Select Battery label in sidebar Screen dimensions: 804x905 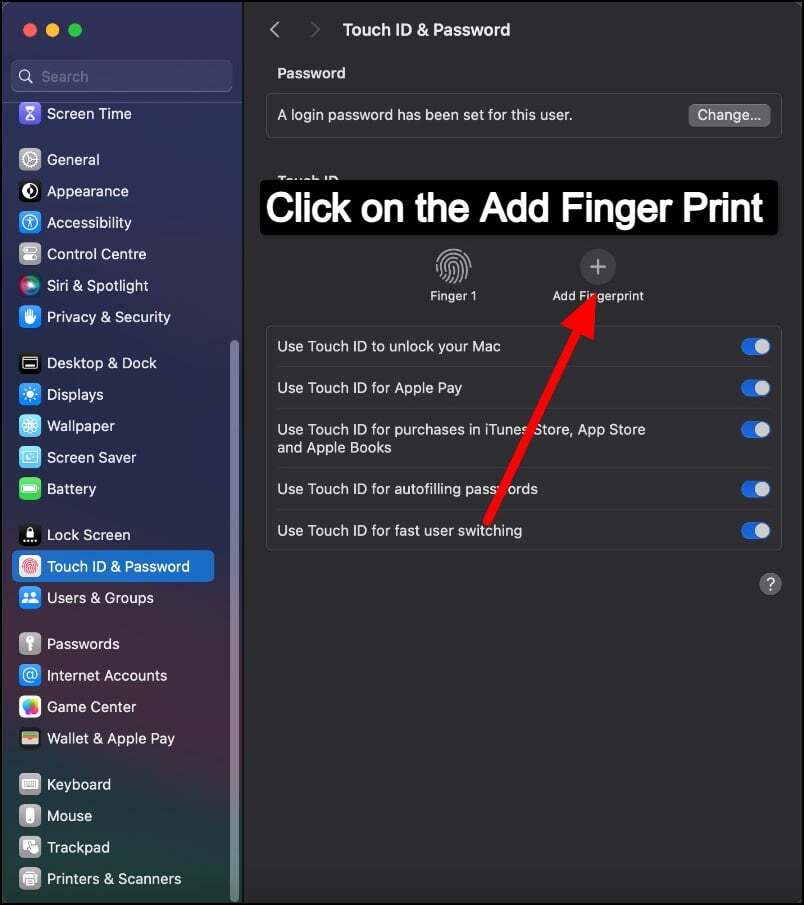[x=72, y=489]
